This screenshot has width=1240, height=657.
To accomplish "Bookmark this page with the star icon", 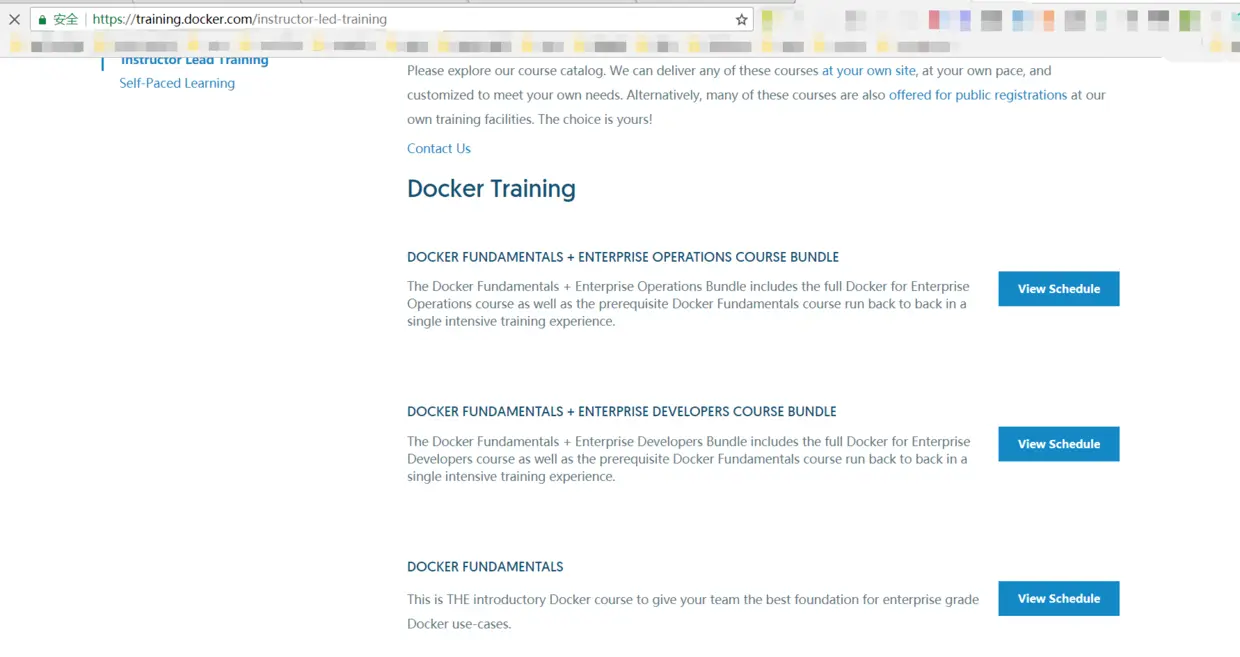I will (x=741, y=19).
